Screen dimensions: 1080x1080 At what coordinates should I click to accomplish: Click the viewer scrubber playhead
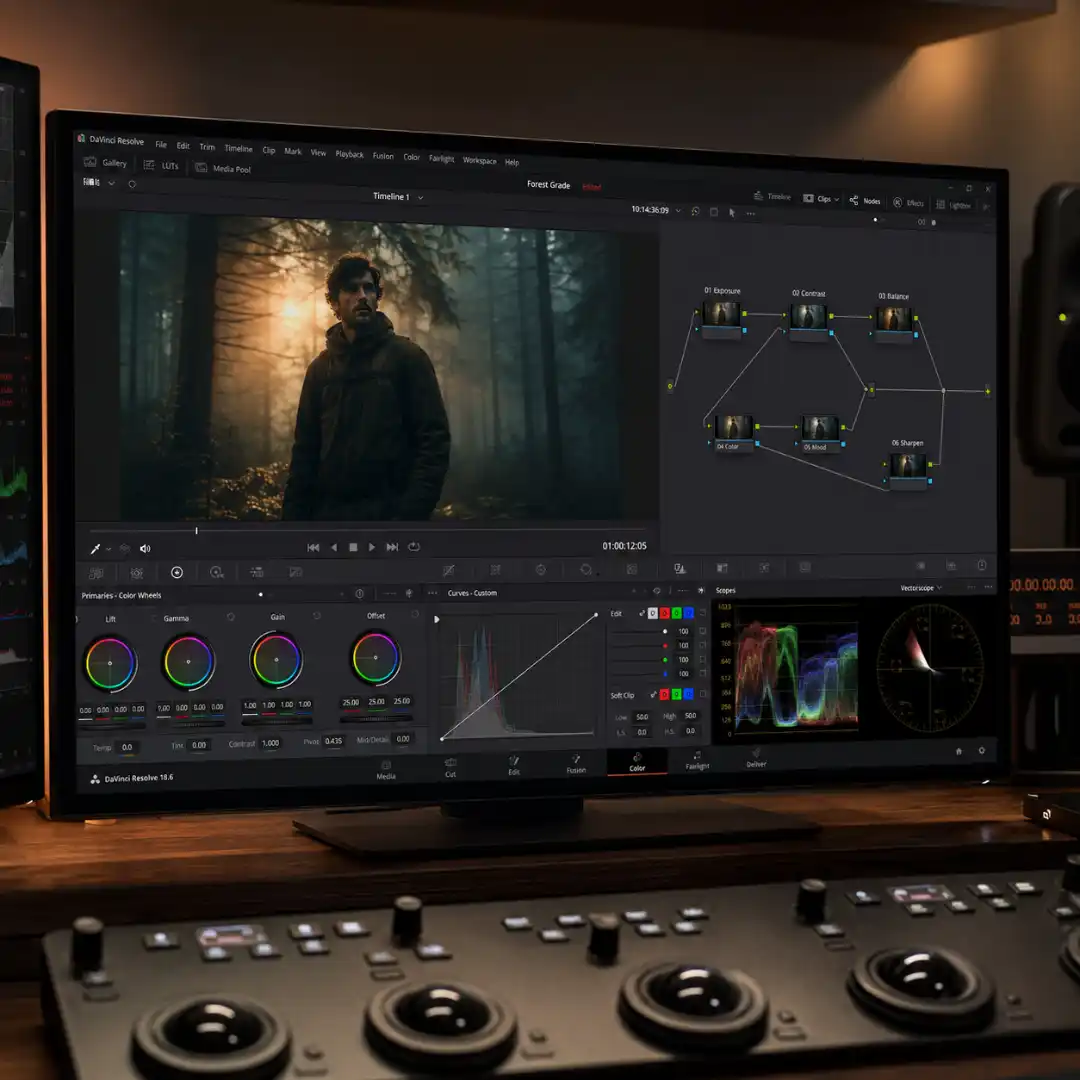[x=196, y=531]
